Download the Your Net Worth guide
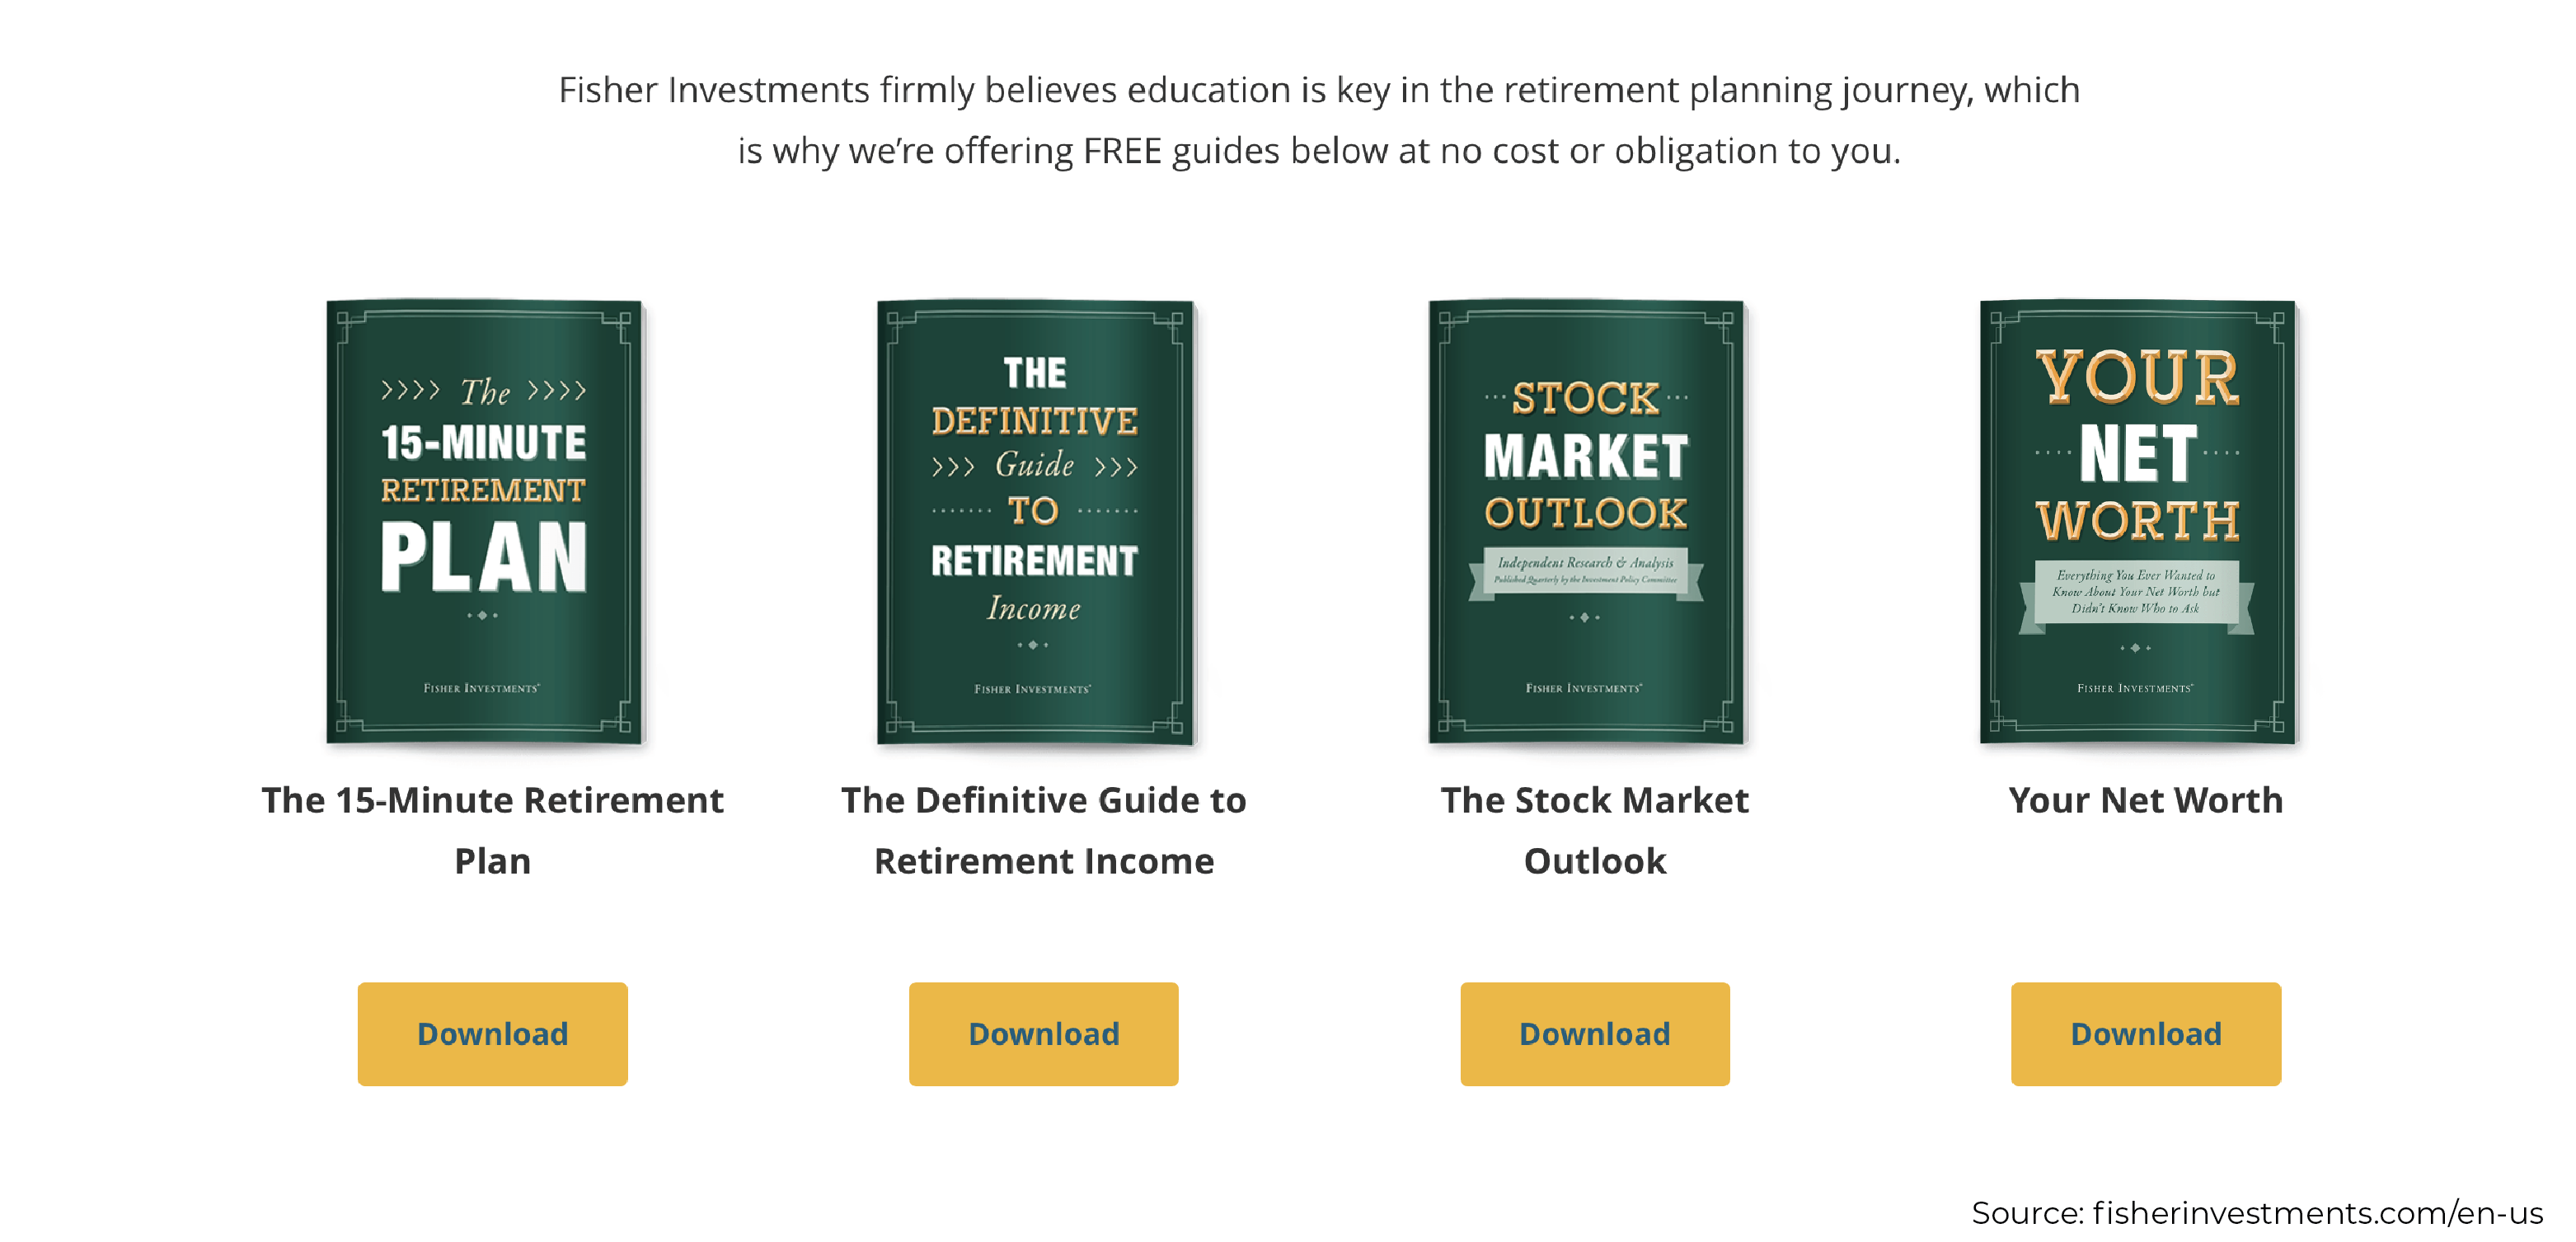The width and height of the screenshot is (2576, 1242). 2146,1033
